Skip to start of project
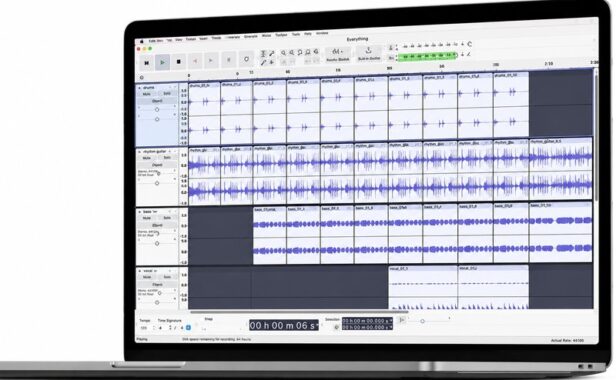Viewport: 616px width, 380px height. [x=195, y=61]
